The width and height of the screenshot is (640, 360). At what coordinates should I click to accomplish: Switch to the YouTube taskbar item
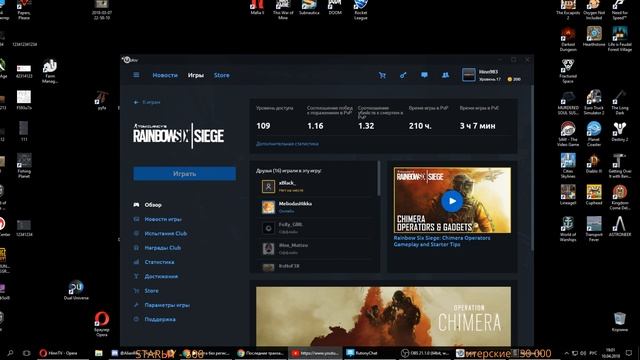(x=316, y=353)
